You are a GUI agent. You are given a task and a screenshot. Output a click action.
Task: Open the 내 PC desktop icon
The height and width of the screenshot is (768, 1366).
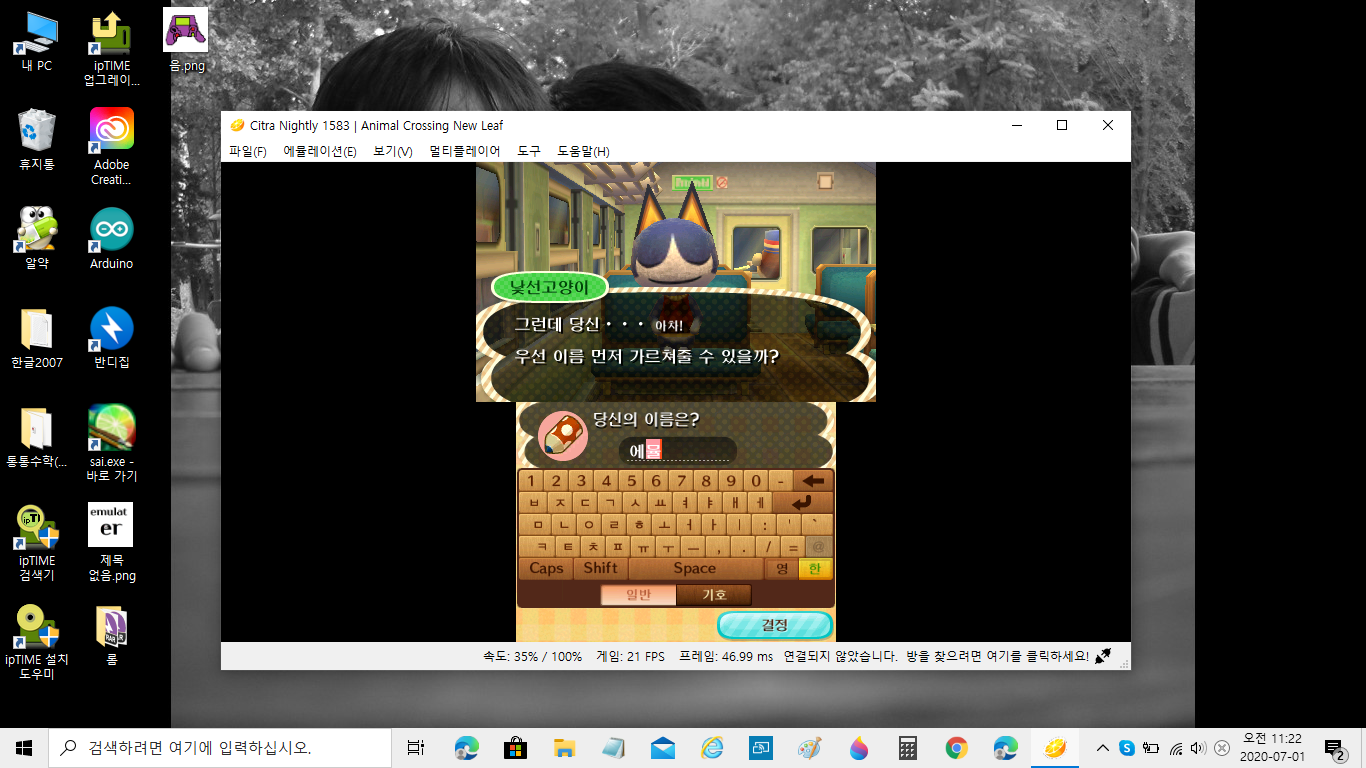(37, 42)
